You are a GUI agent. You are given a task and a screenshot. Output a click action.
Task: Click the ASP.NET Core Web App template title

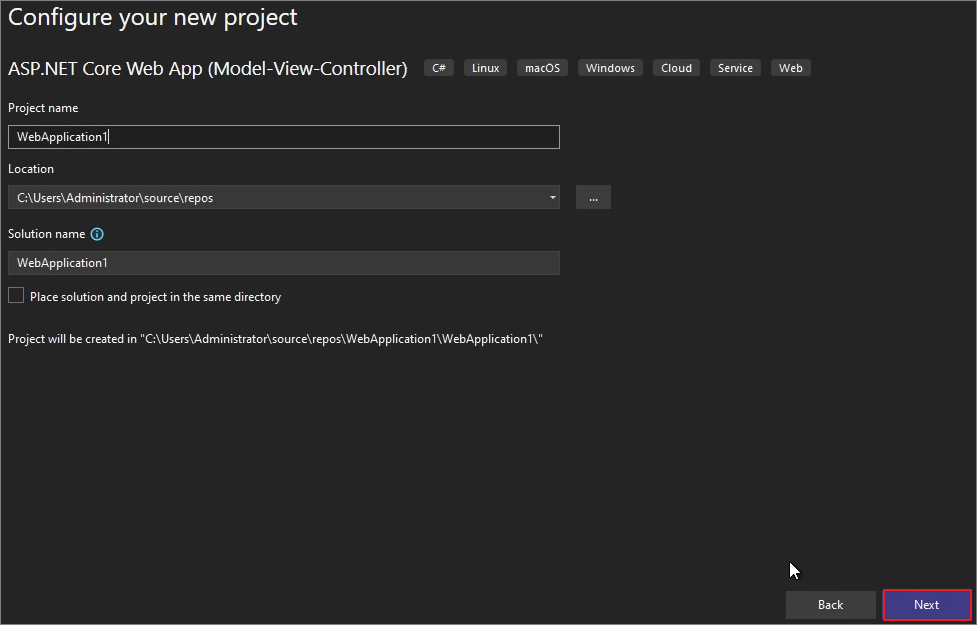[x=207, y=68]
